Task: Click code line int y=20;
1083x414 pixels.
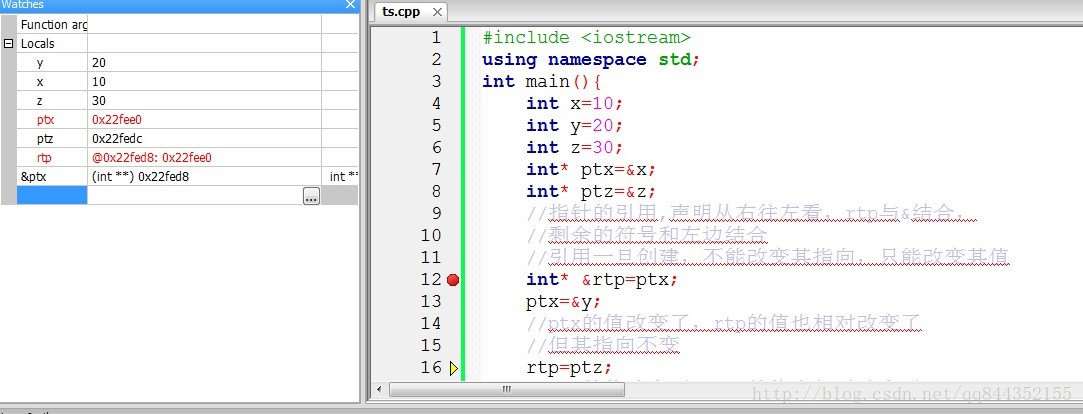Action: [575, 126]
